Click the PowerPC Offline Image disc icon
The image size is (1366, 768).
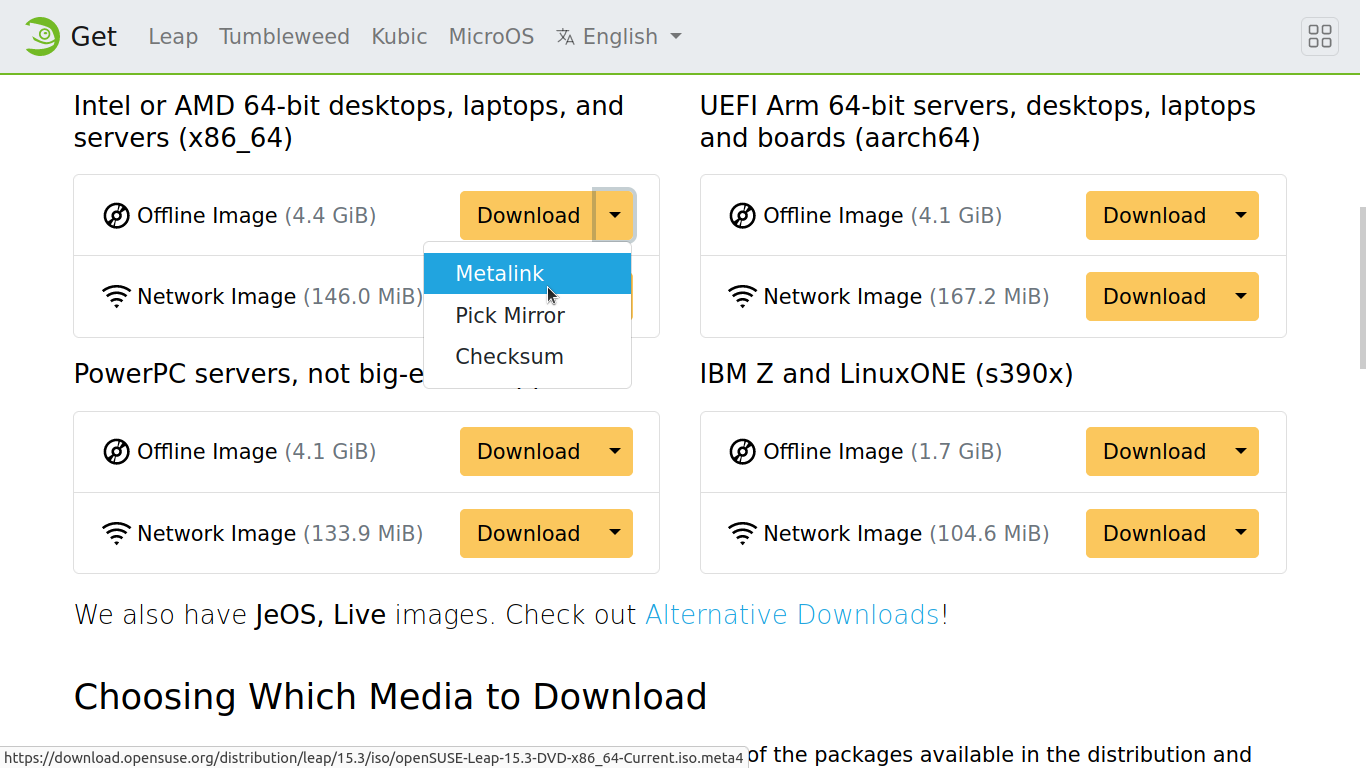tap(117, 452)
